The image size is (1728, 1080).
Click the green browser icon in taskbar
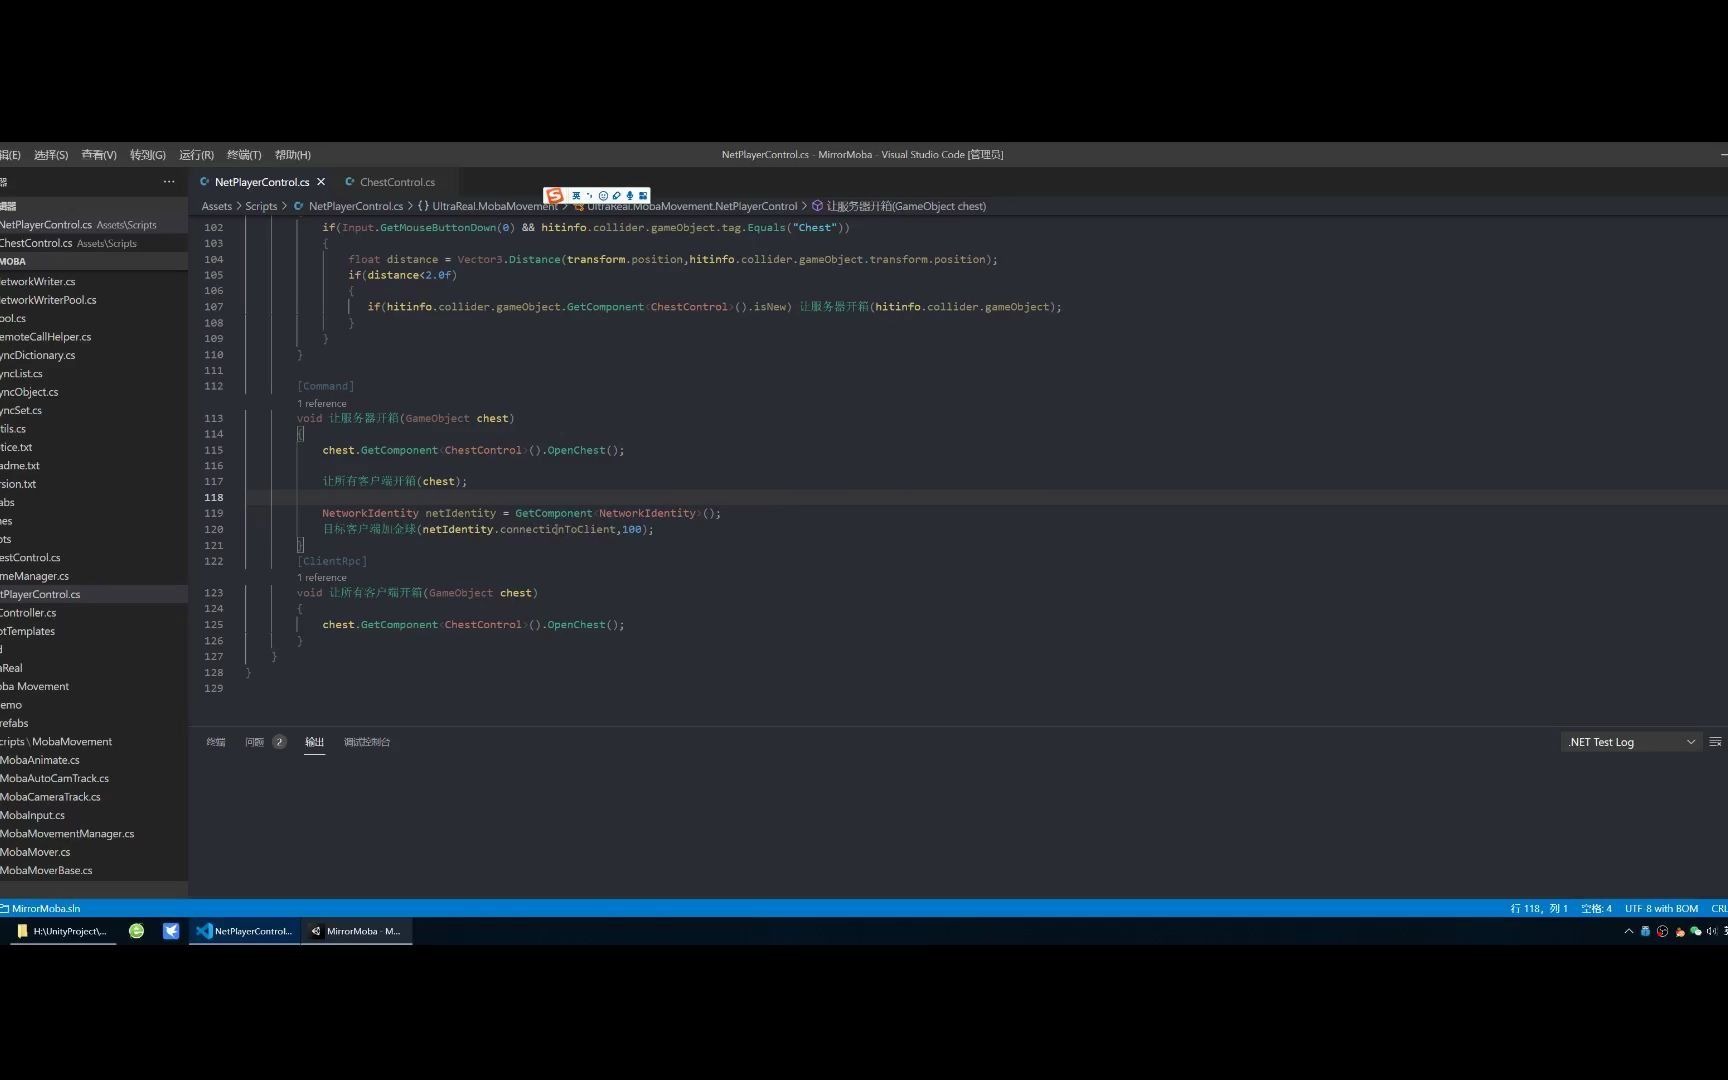click(137, 931)
